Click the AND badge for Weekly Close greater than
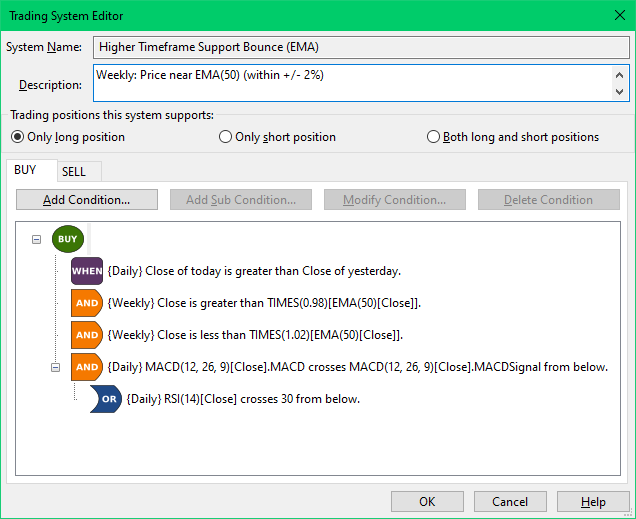Screen dimensions: 636x519 coord(87,303)
